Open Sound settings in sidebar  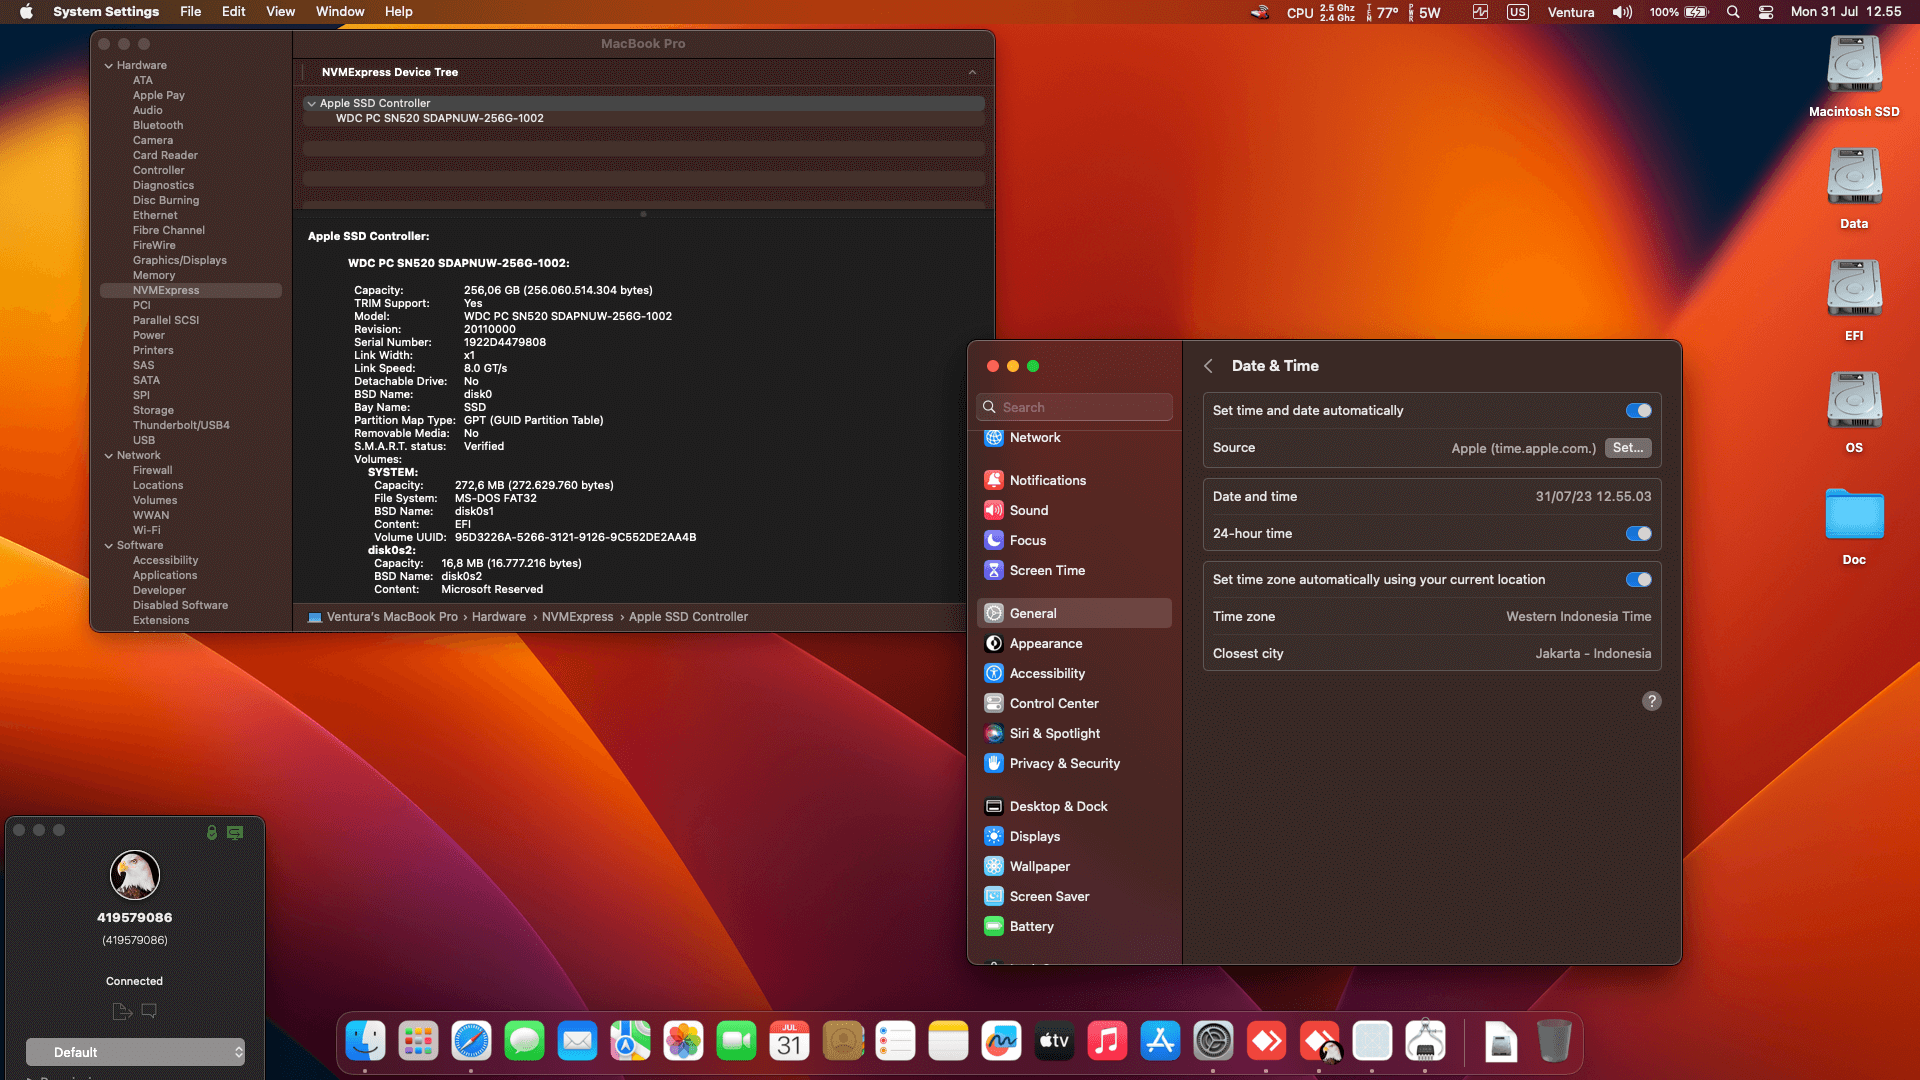pos(1074,510)
